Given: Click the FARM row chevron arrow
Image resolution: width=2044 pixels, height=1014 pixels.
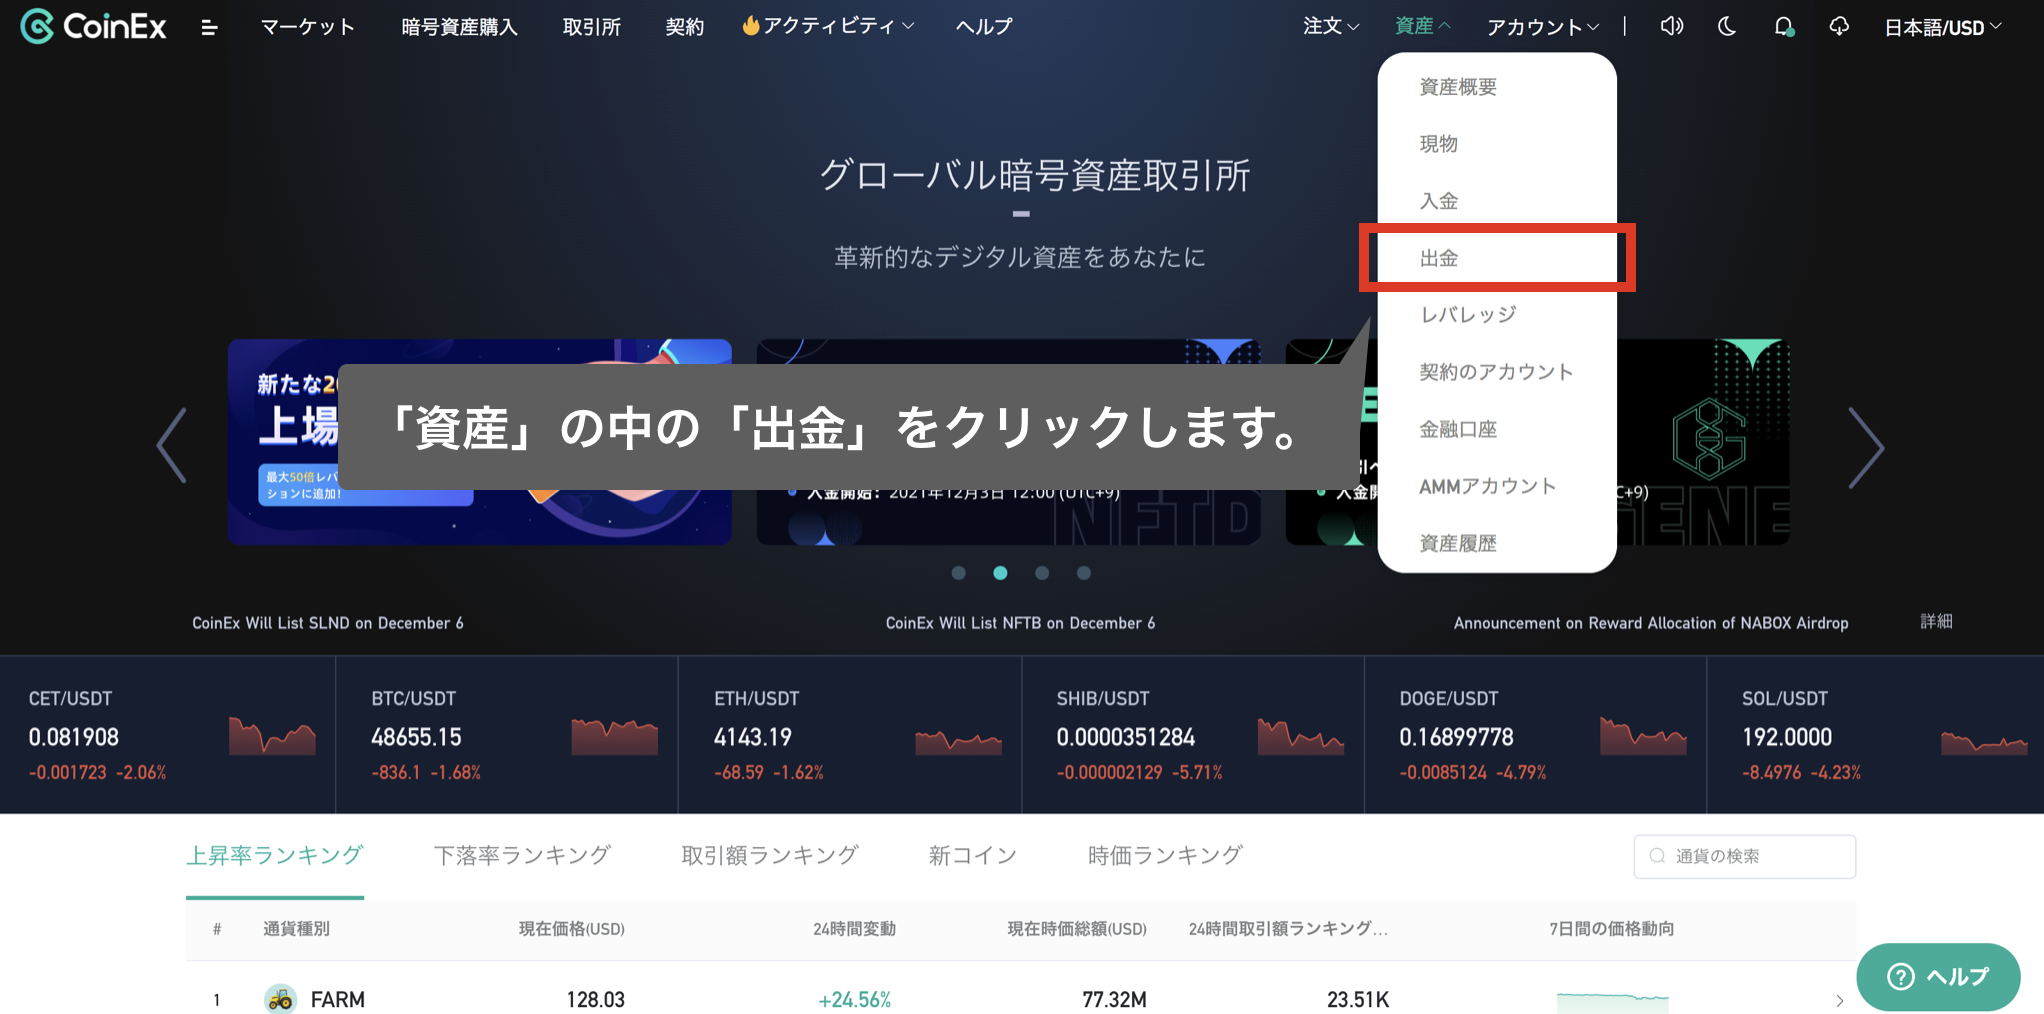Looking at the screenshot, I should click(x=1839, y=1000).
